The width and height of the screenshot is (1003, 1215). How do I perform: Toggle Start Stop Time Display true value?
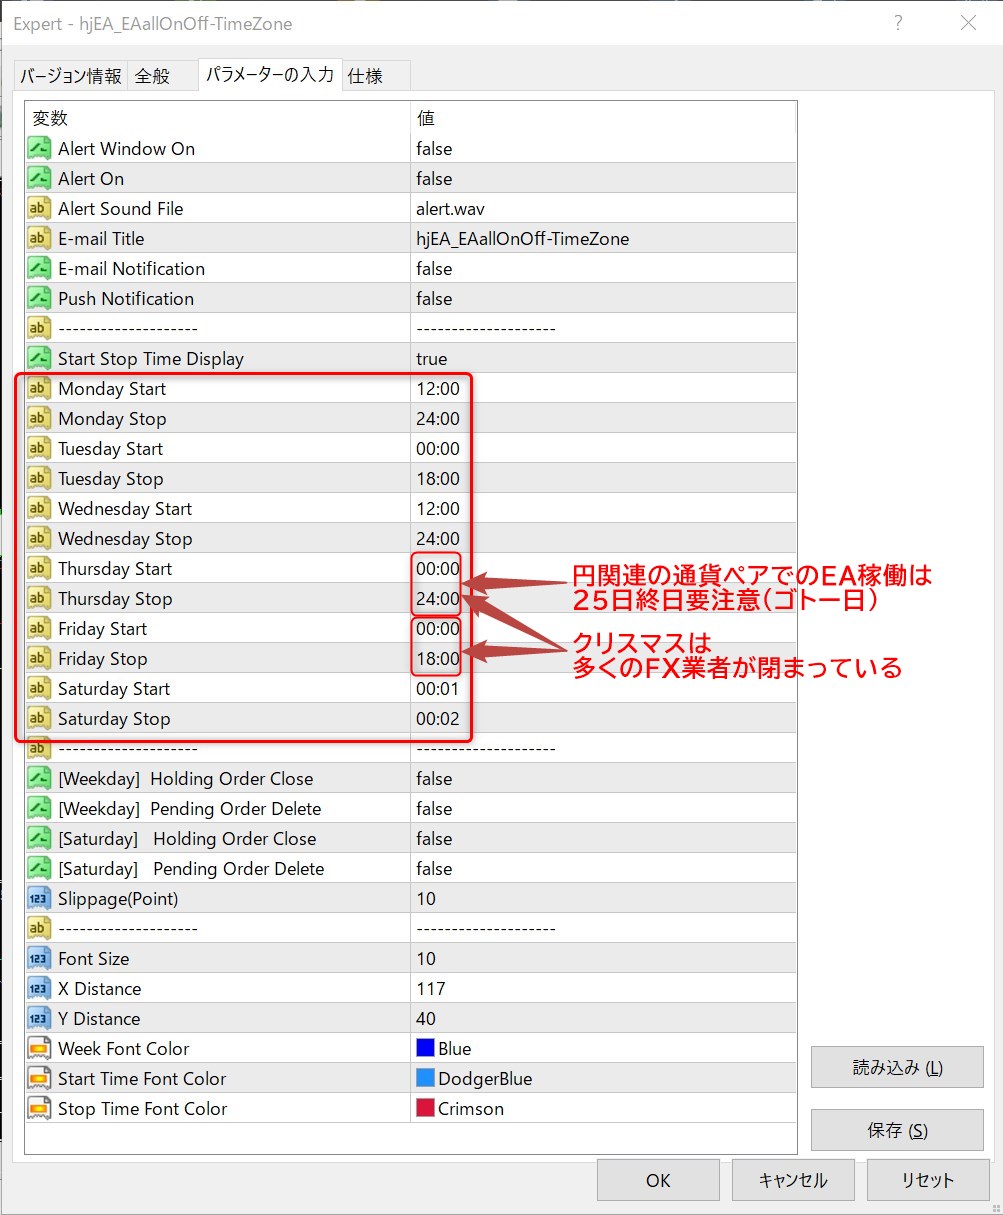pos(432,359)
